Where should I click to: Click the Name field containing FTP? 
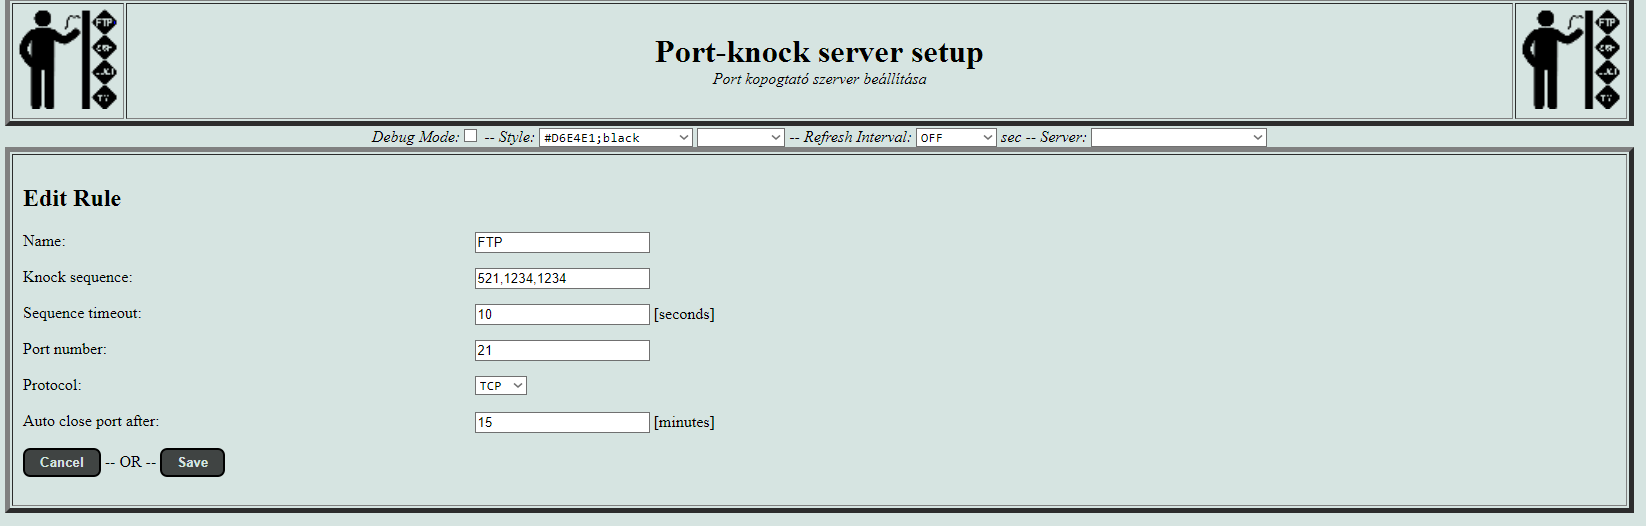(x=562, y=242)
